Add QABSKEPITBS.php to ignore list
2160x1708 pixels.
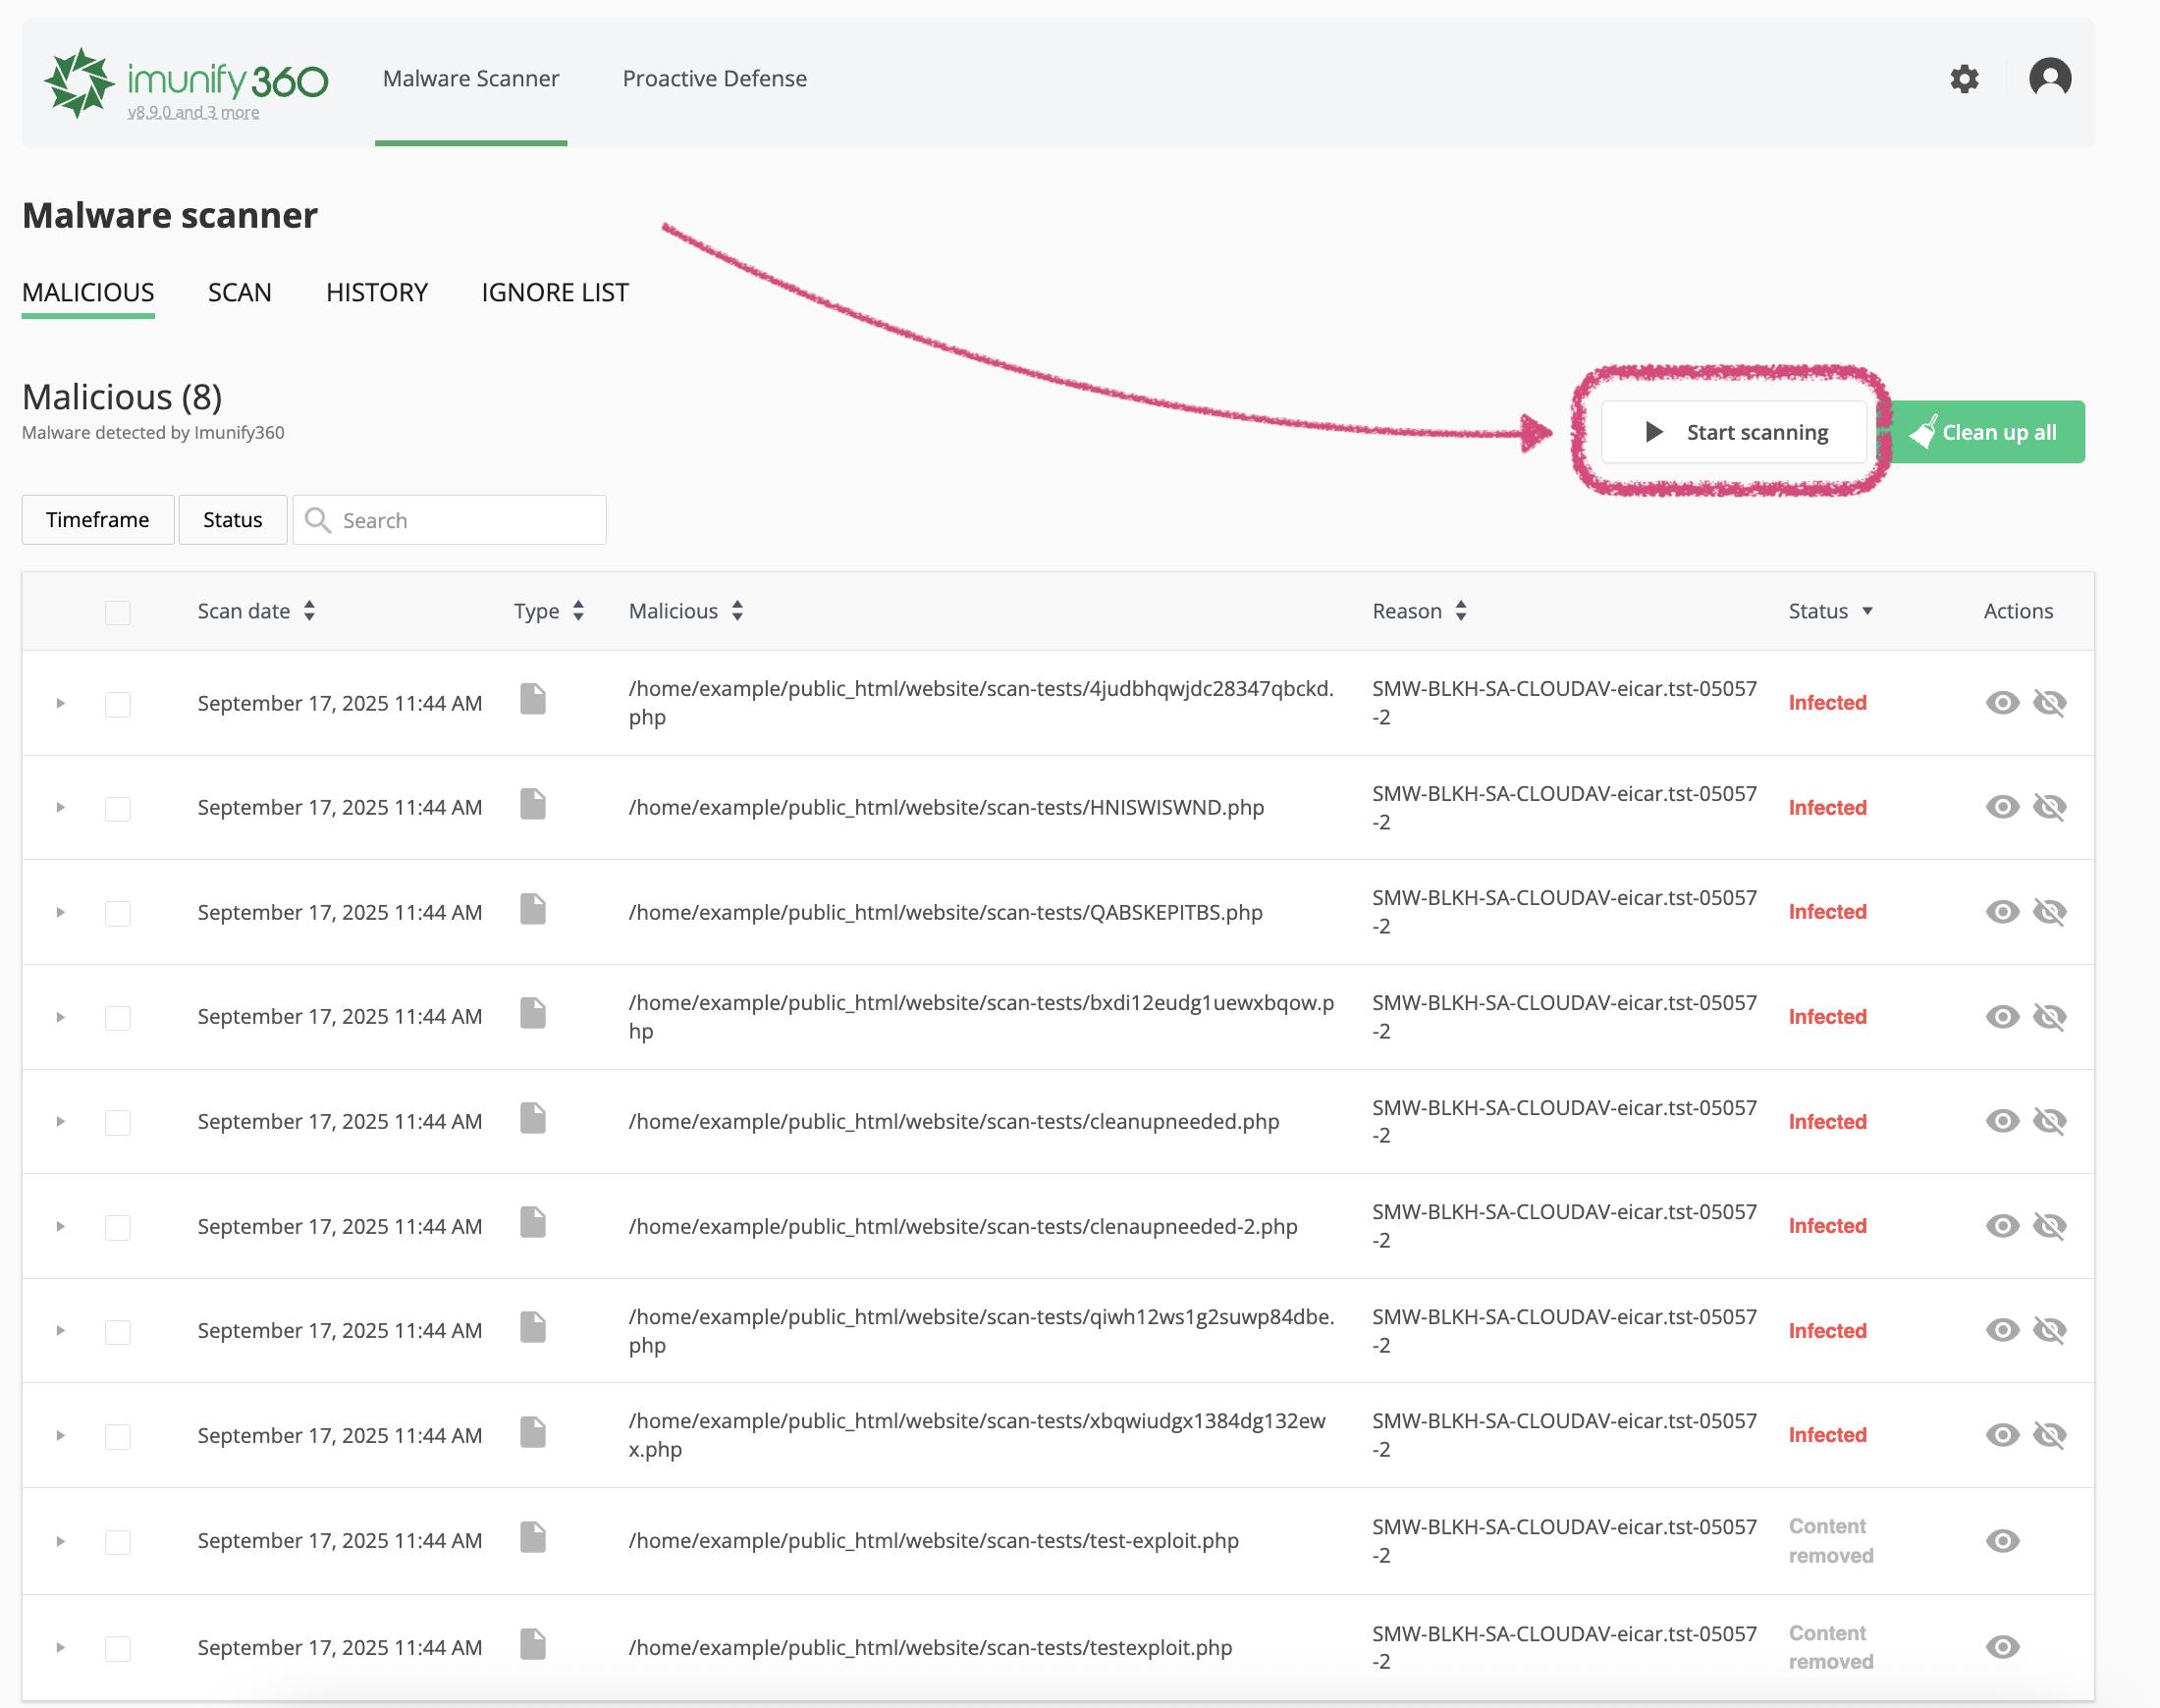2050,912
